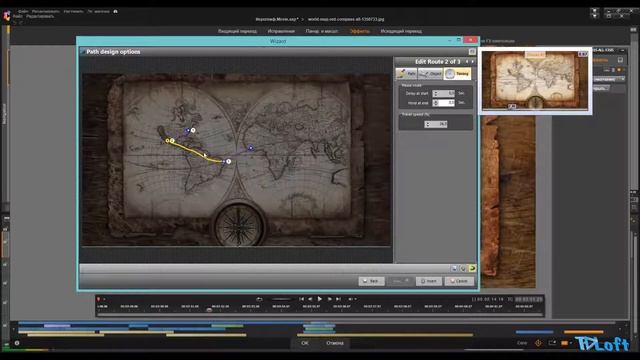Open the Входящий переход tab

pos(237,31)
